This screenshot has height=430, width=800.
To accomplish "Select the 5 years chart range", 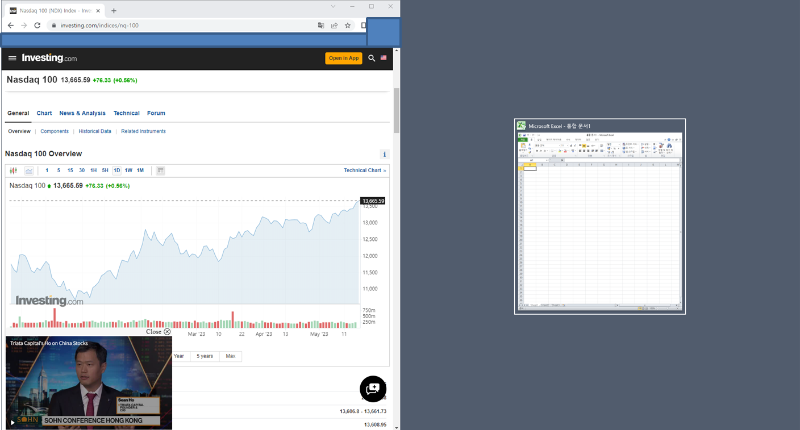I will click(x=205, y=356).
